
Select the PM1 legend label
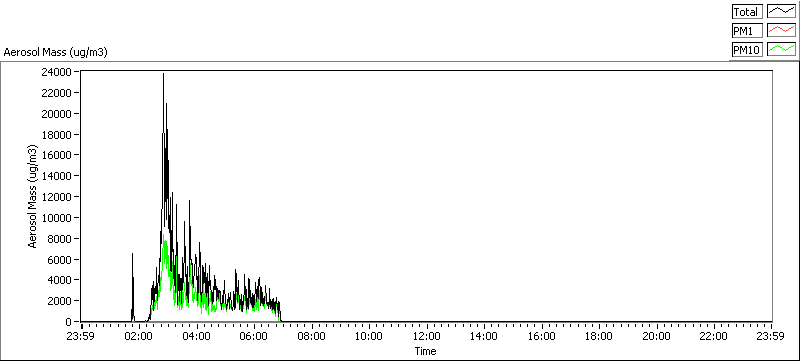point(746,31)
